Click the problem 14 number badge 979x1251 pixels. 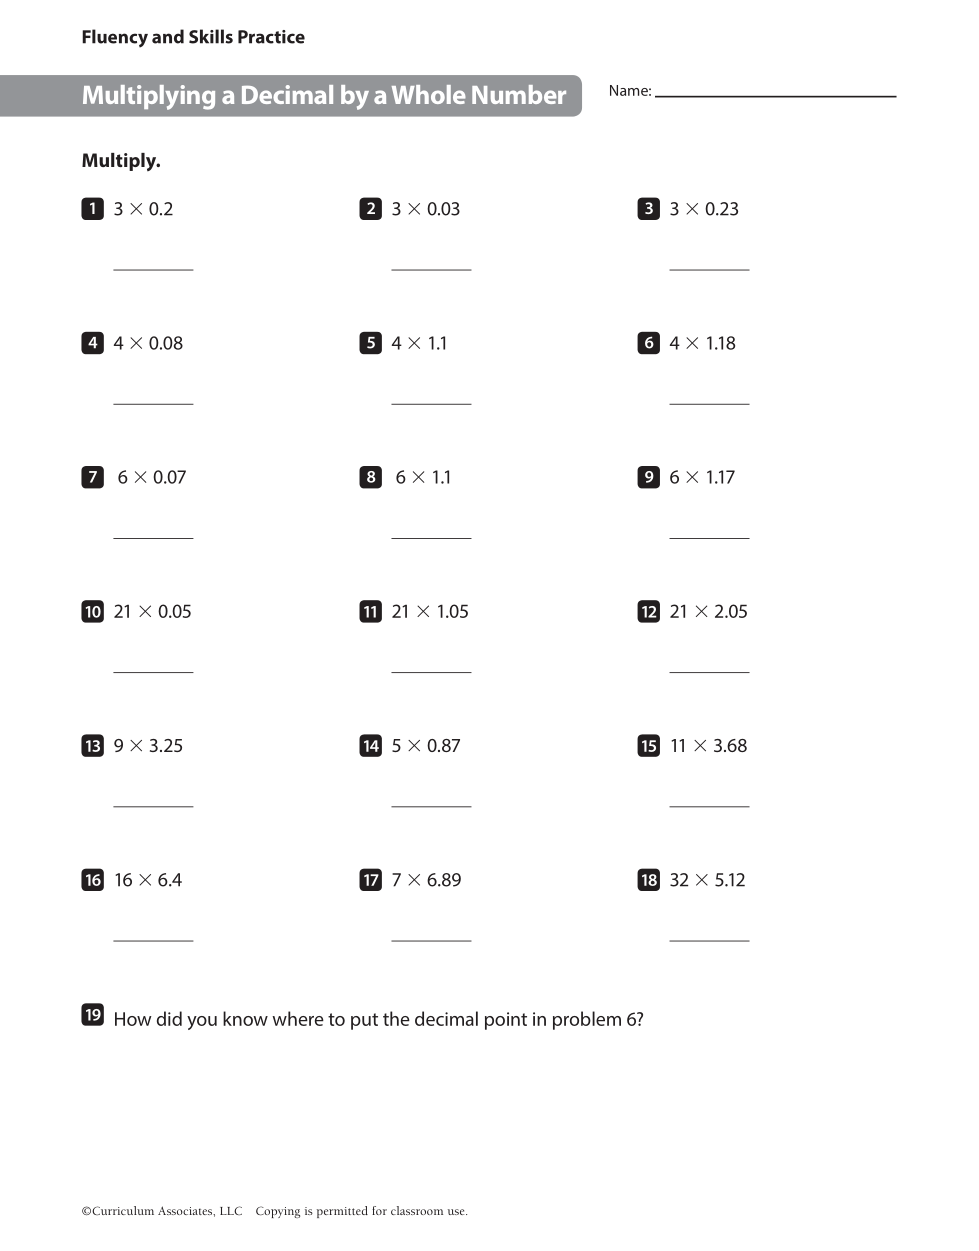tap(370, 746)
